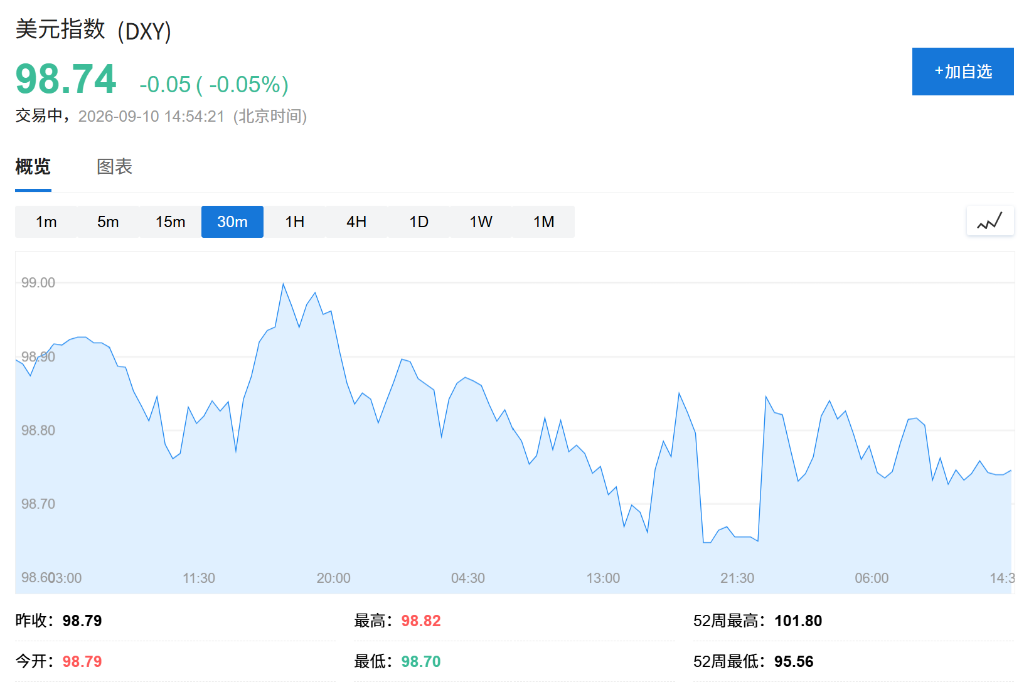Click the 21:30 time axis label
The image size is (1024, 692).
click(737, 578)
